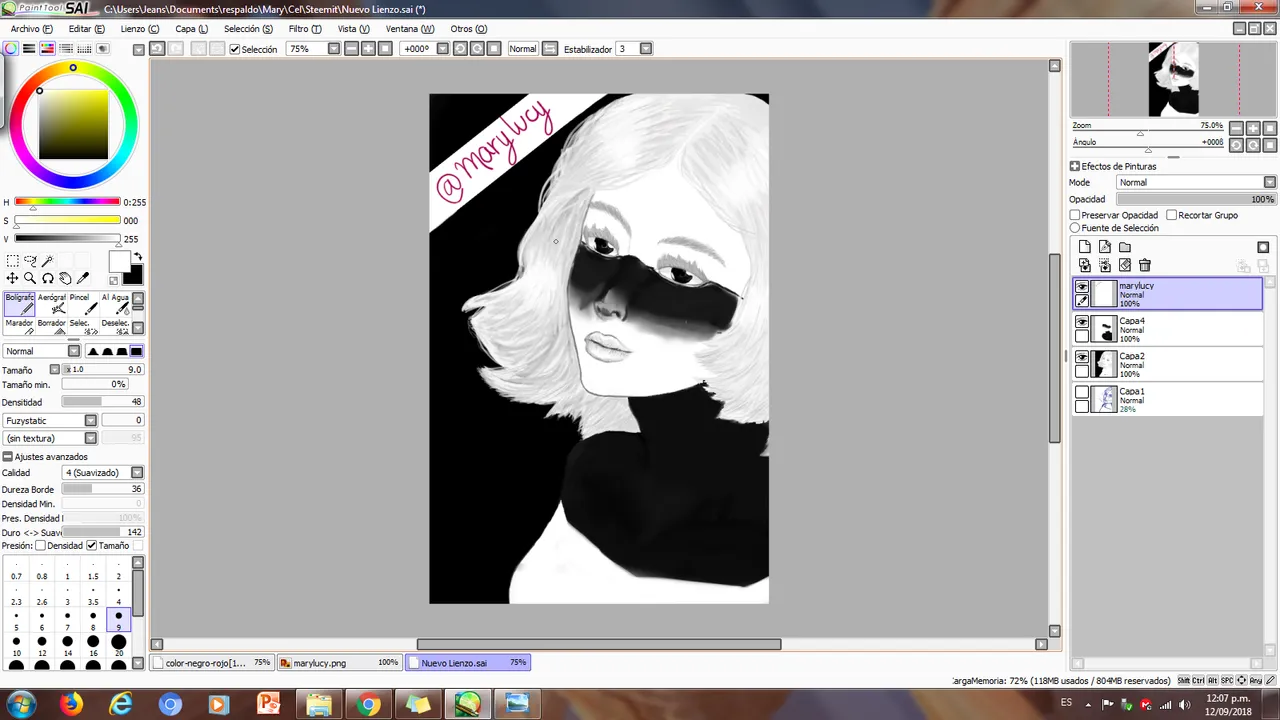Screen dimensions: 1280x720
Task: Toggle Presión Densidad checkbox
Action: 41,546
